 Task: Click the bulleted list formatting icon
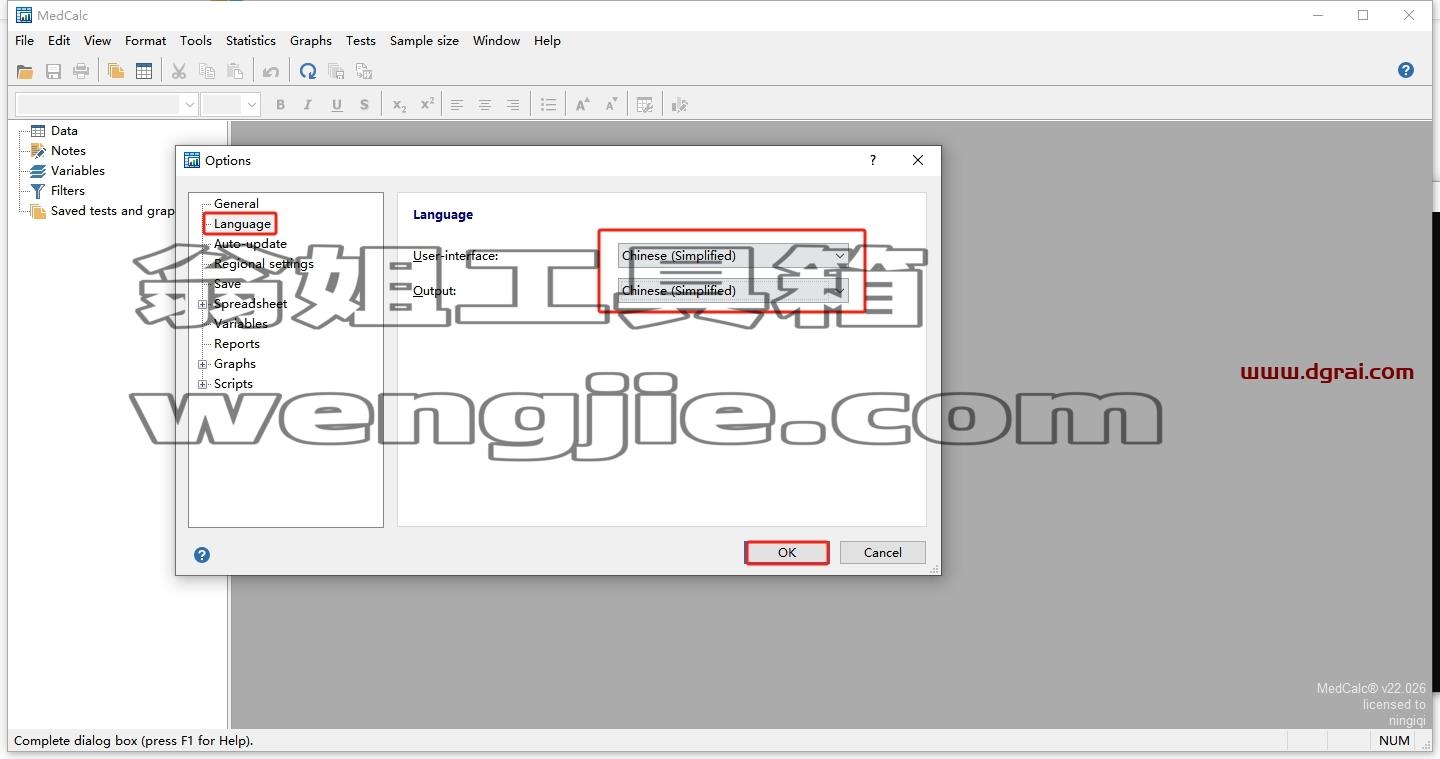point(548,105)
